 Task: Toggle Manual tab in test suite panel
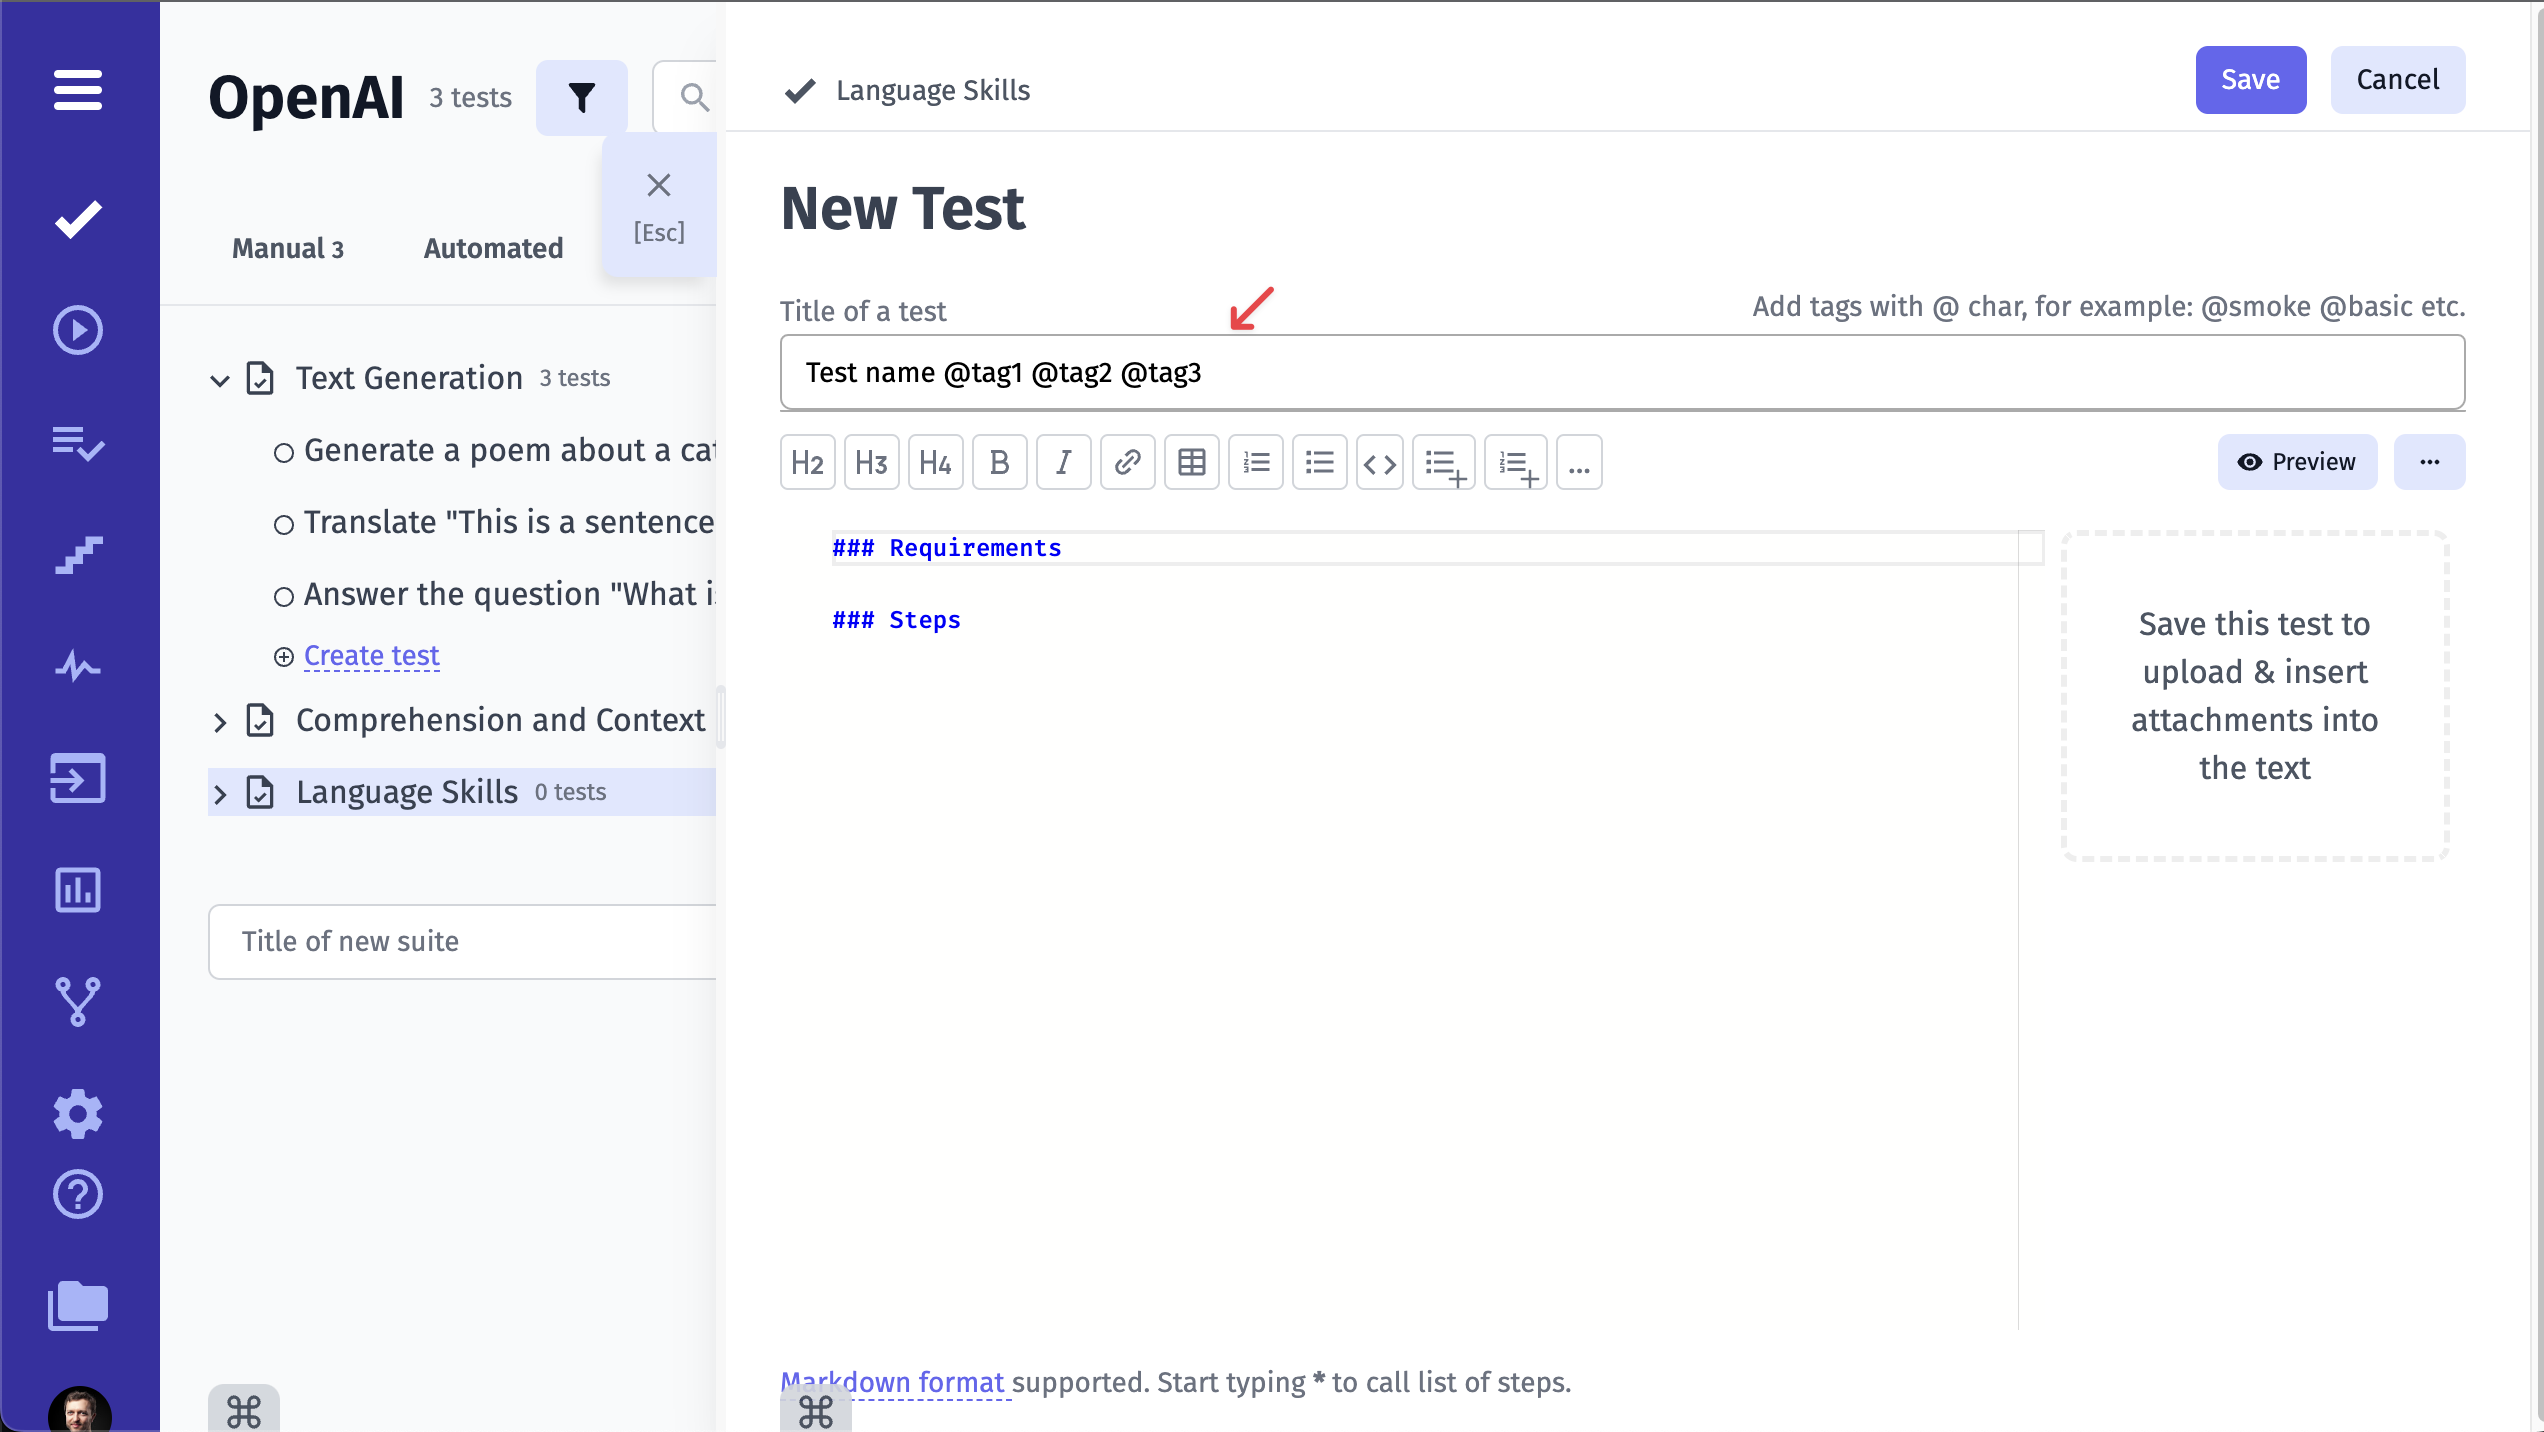click(x=288, y=248)
